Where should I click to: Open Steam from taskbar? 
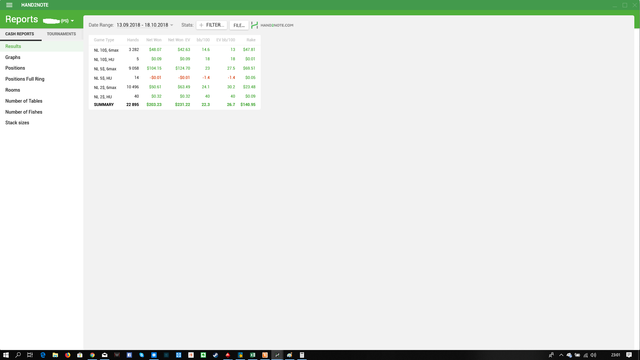coord(216,355)
